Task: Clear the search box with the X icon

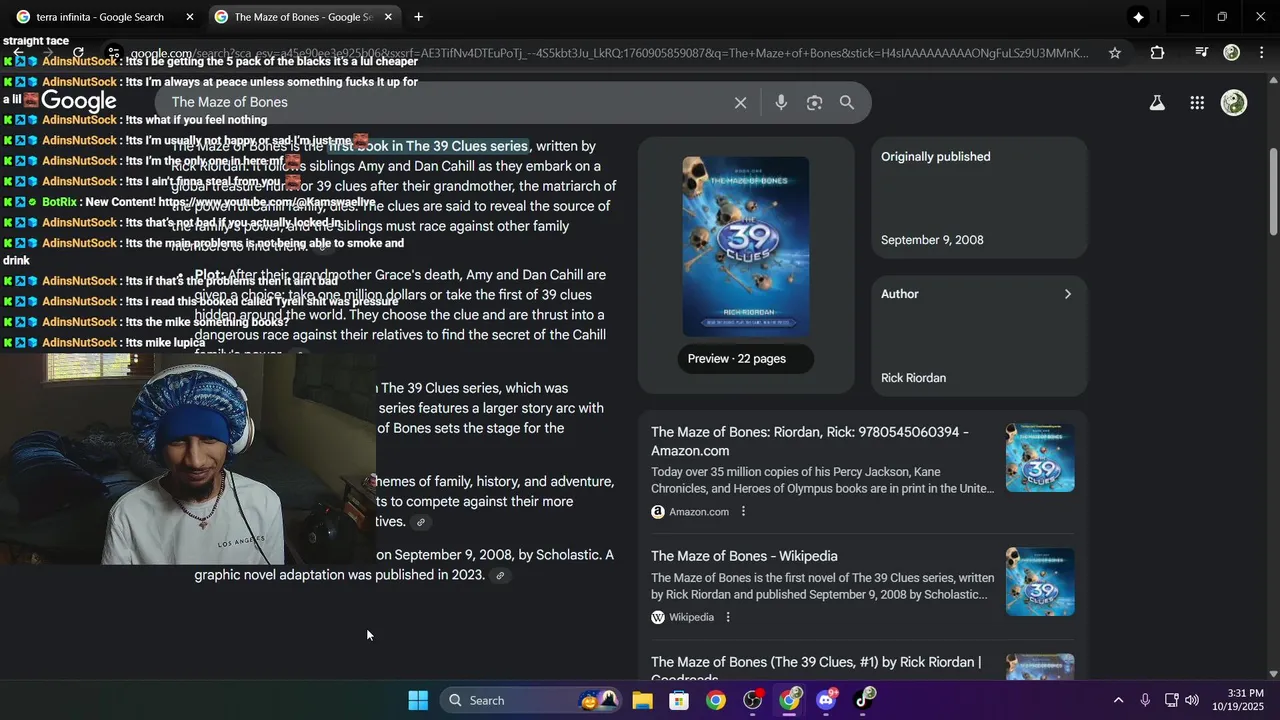Action: tap(740, 102)
